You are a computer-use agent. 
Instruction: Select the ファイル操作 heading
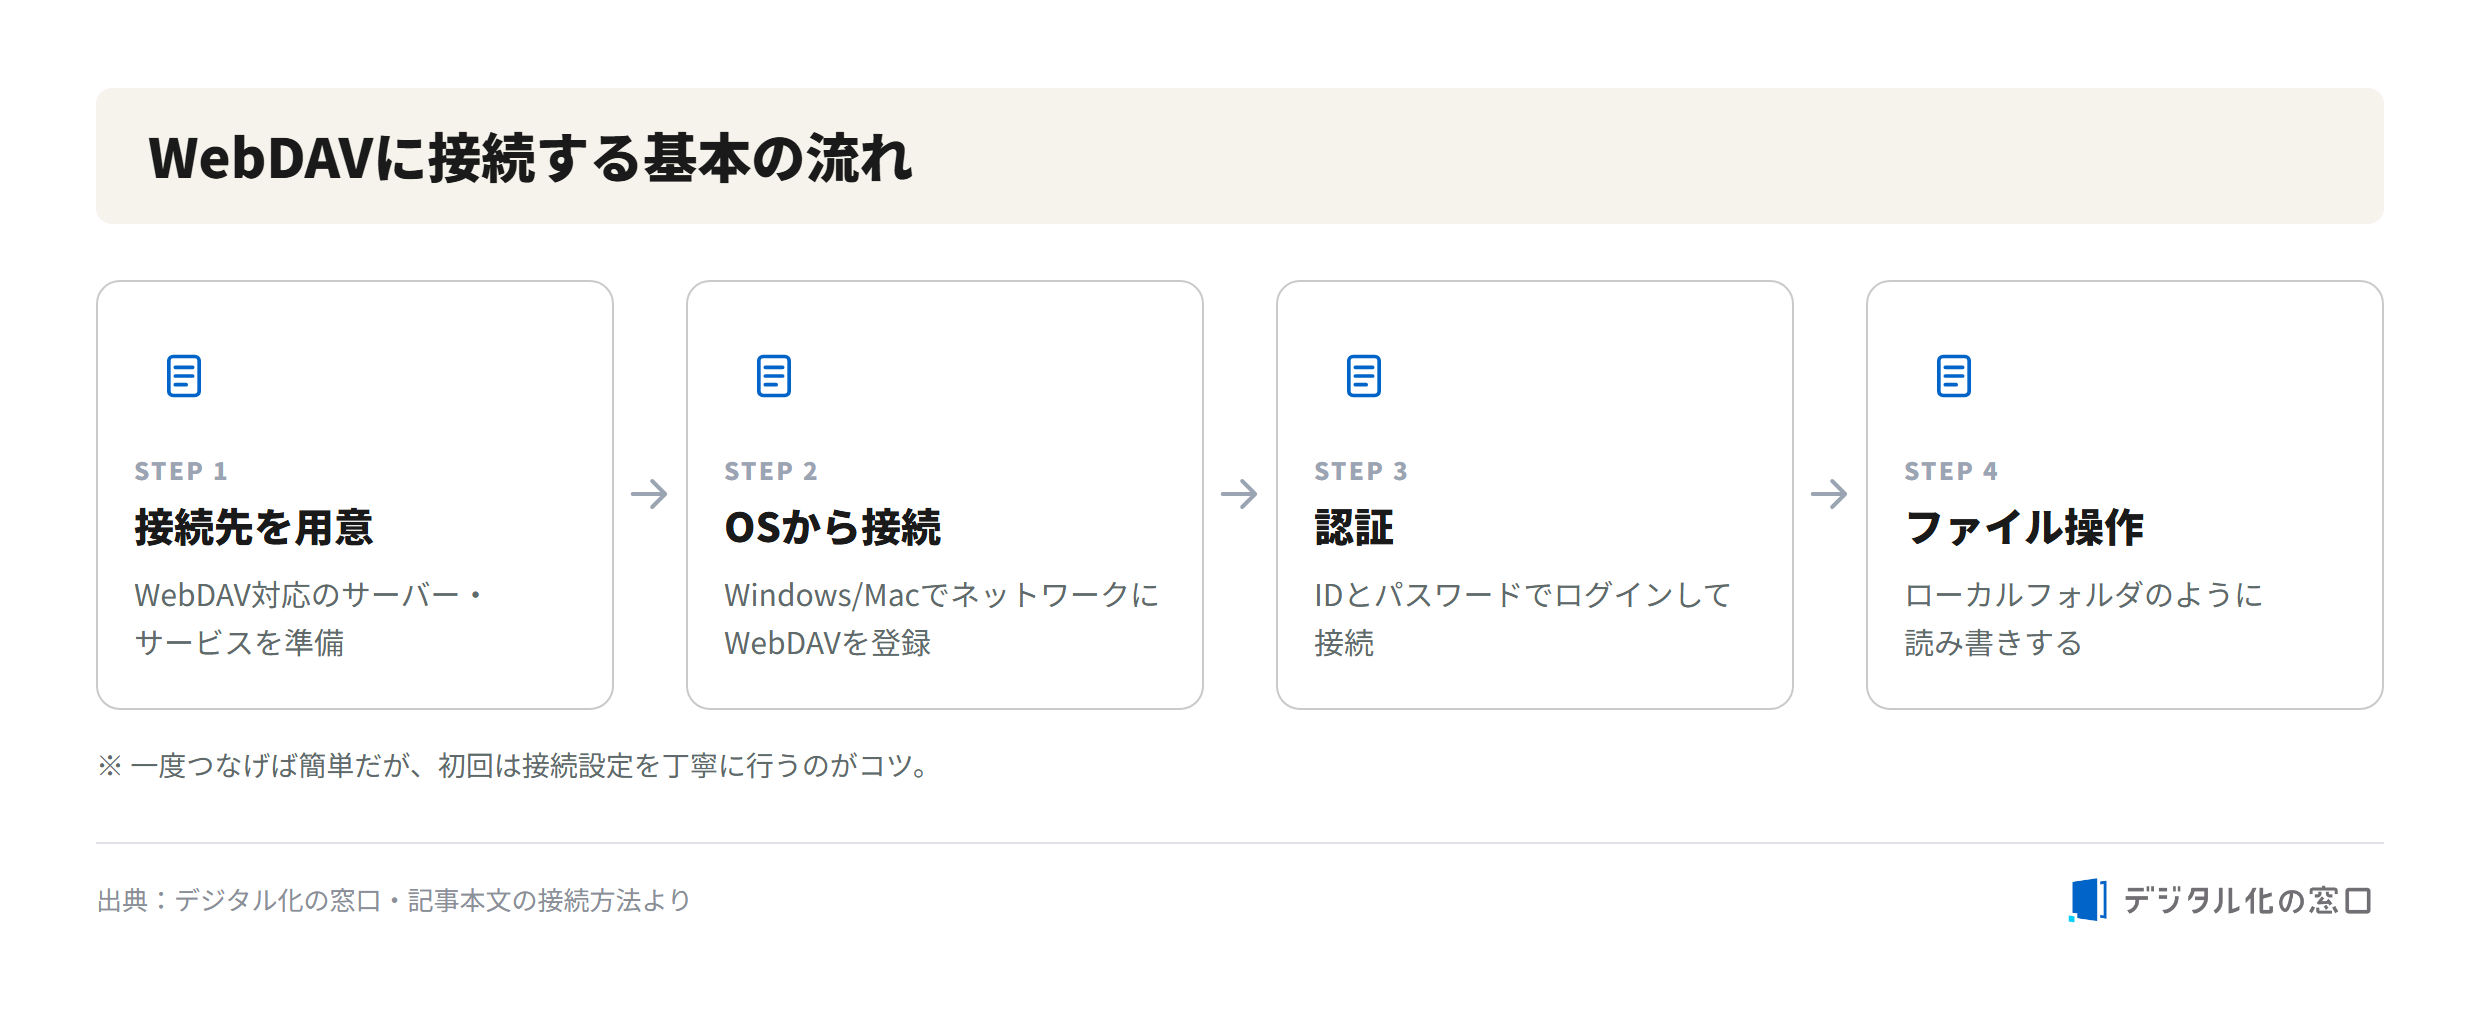(x=2024, y=528)
